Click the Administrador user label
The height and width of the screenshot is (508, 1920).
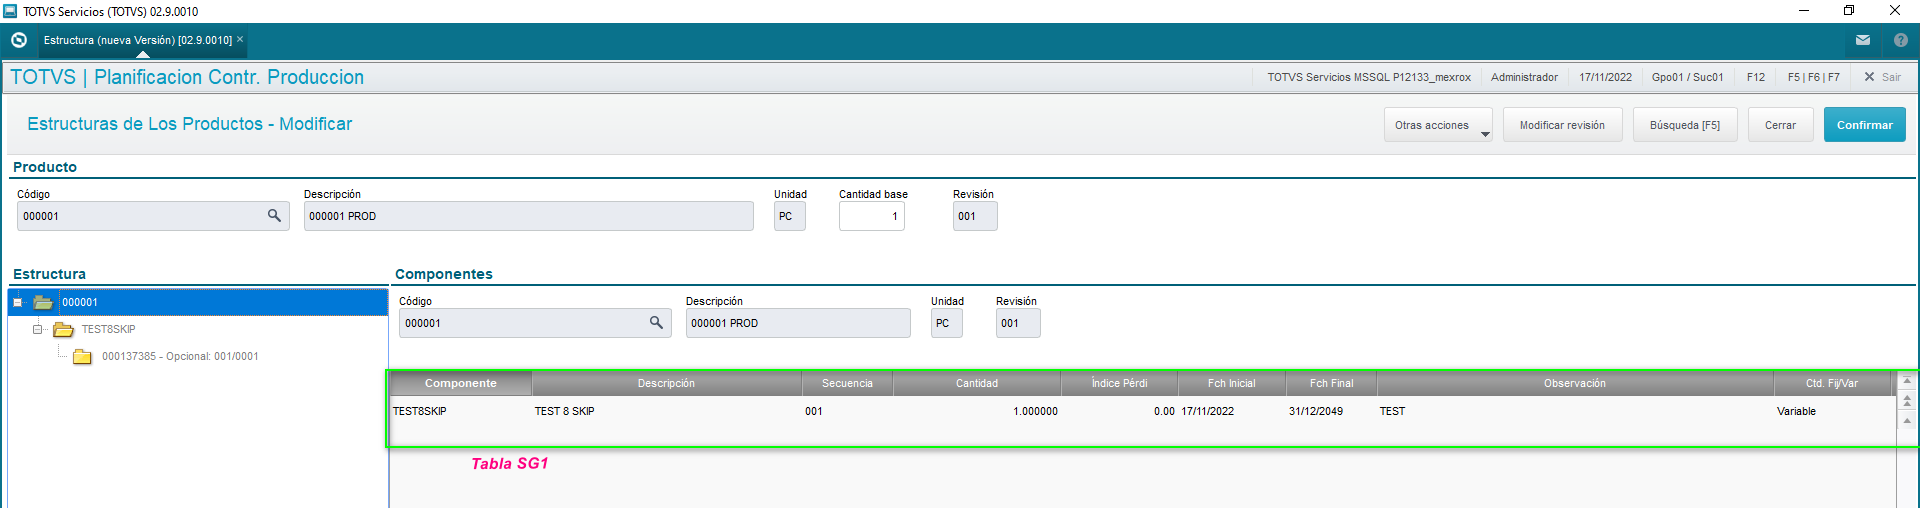[x=1524, y=77]
